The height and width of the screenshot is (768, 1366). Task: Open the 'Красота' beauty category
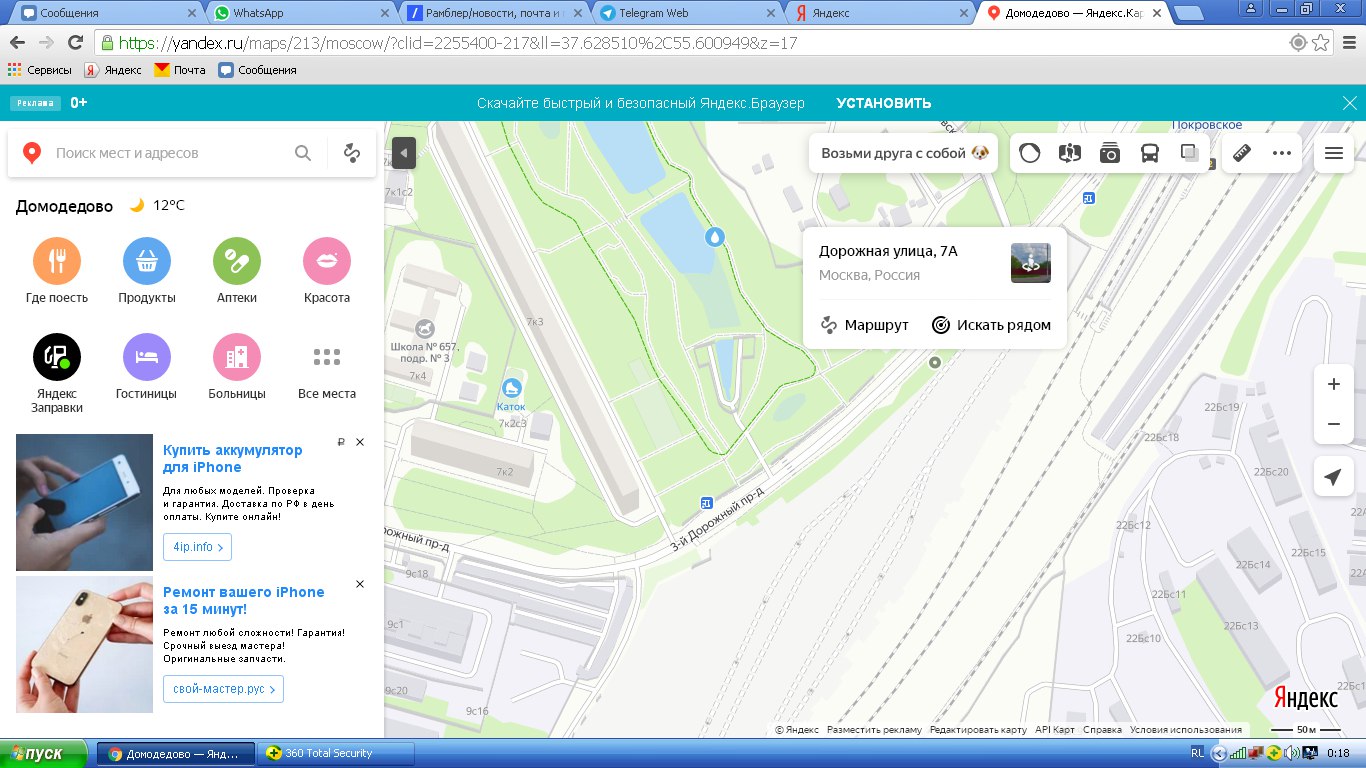pyautogui.click(x=327, y=271)
